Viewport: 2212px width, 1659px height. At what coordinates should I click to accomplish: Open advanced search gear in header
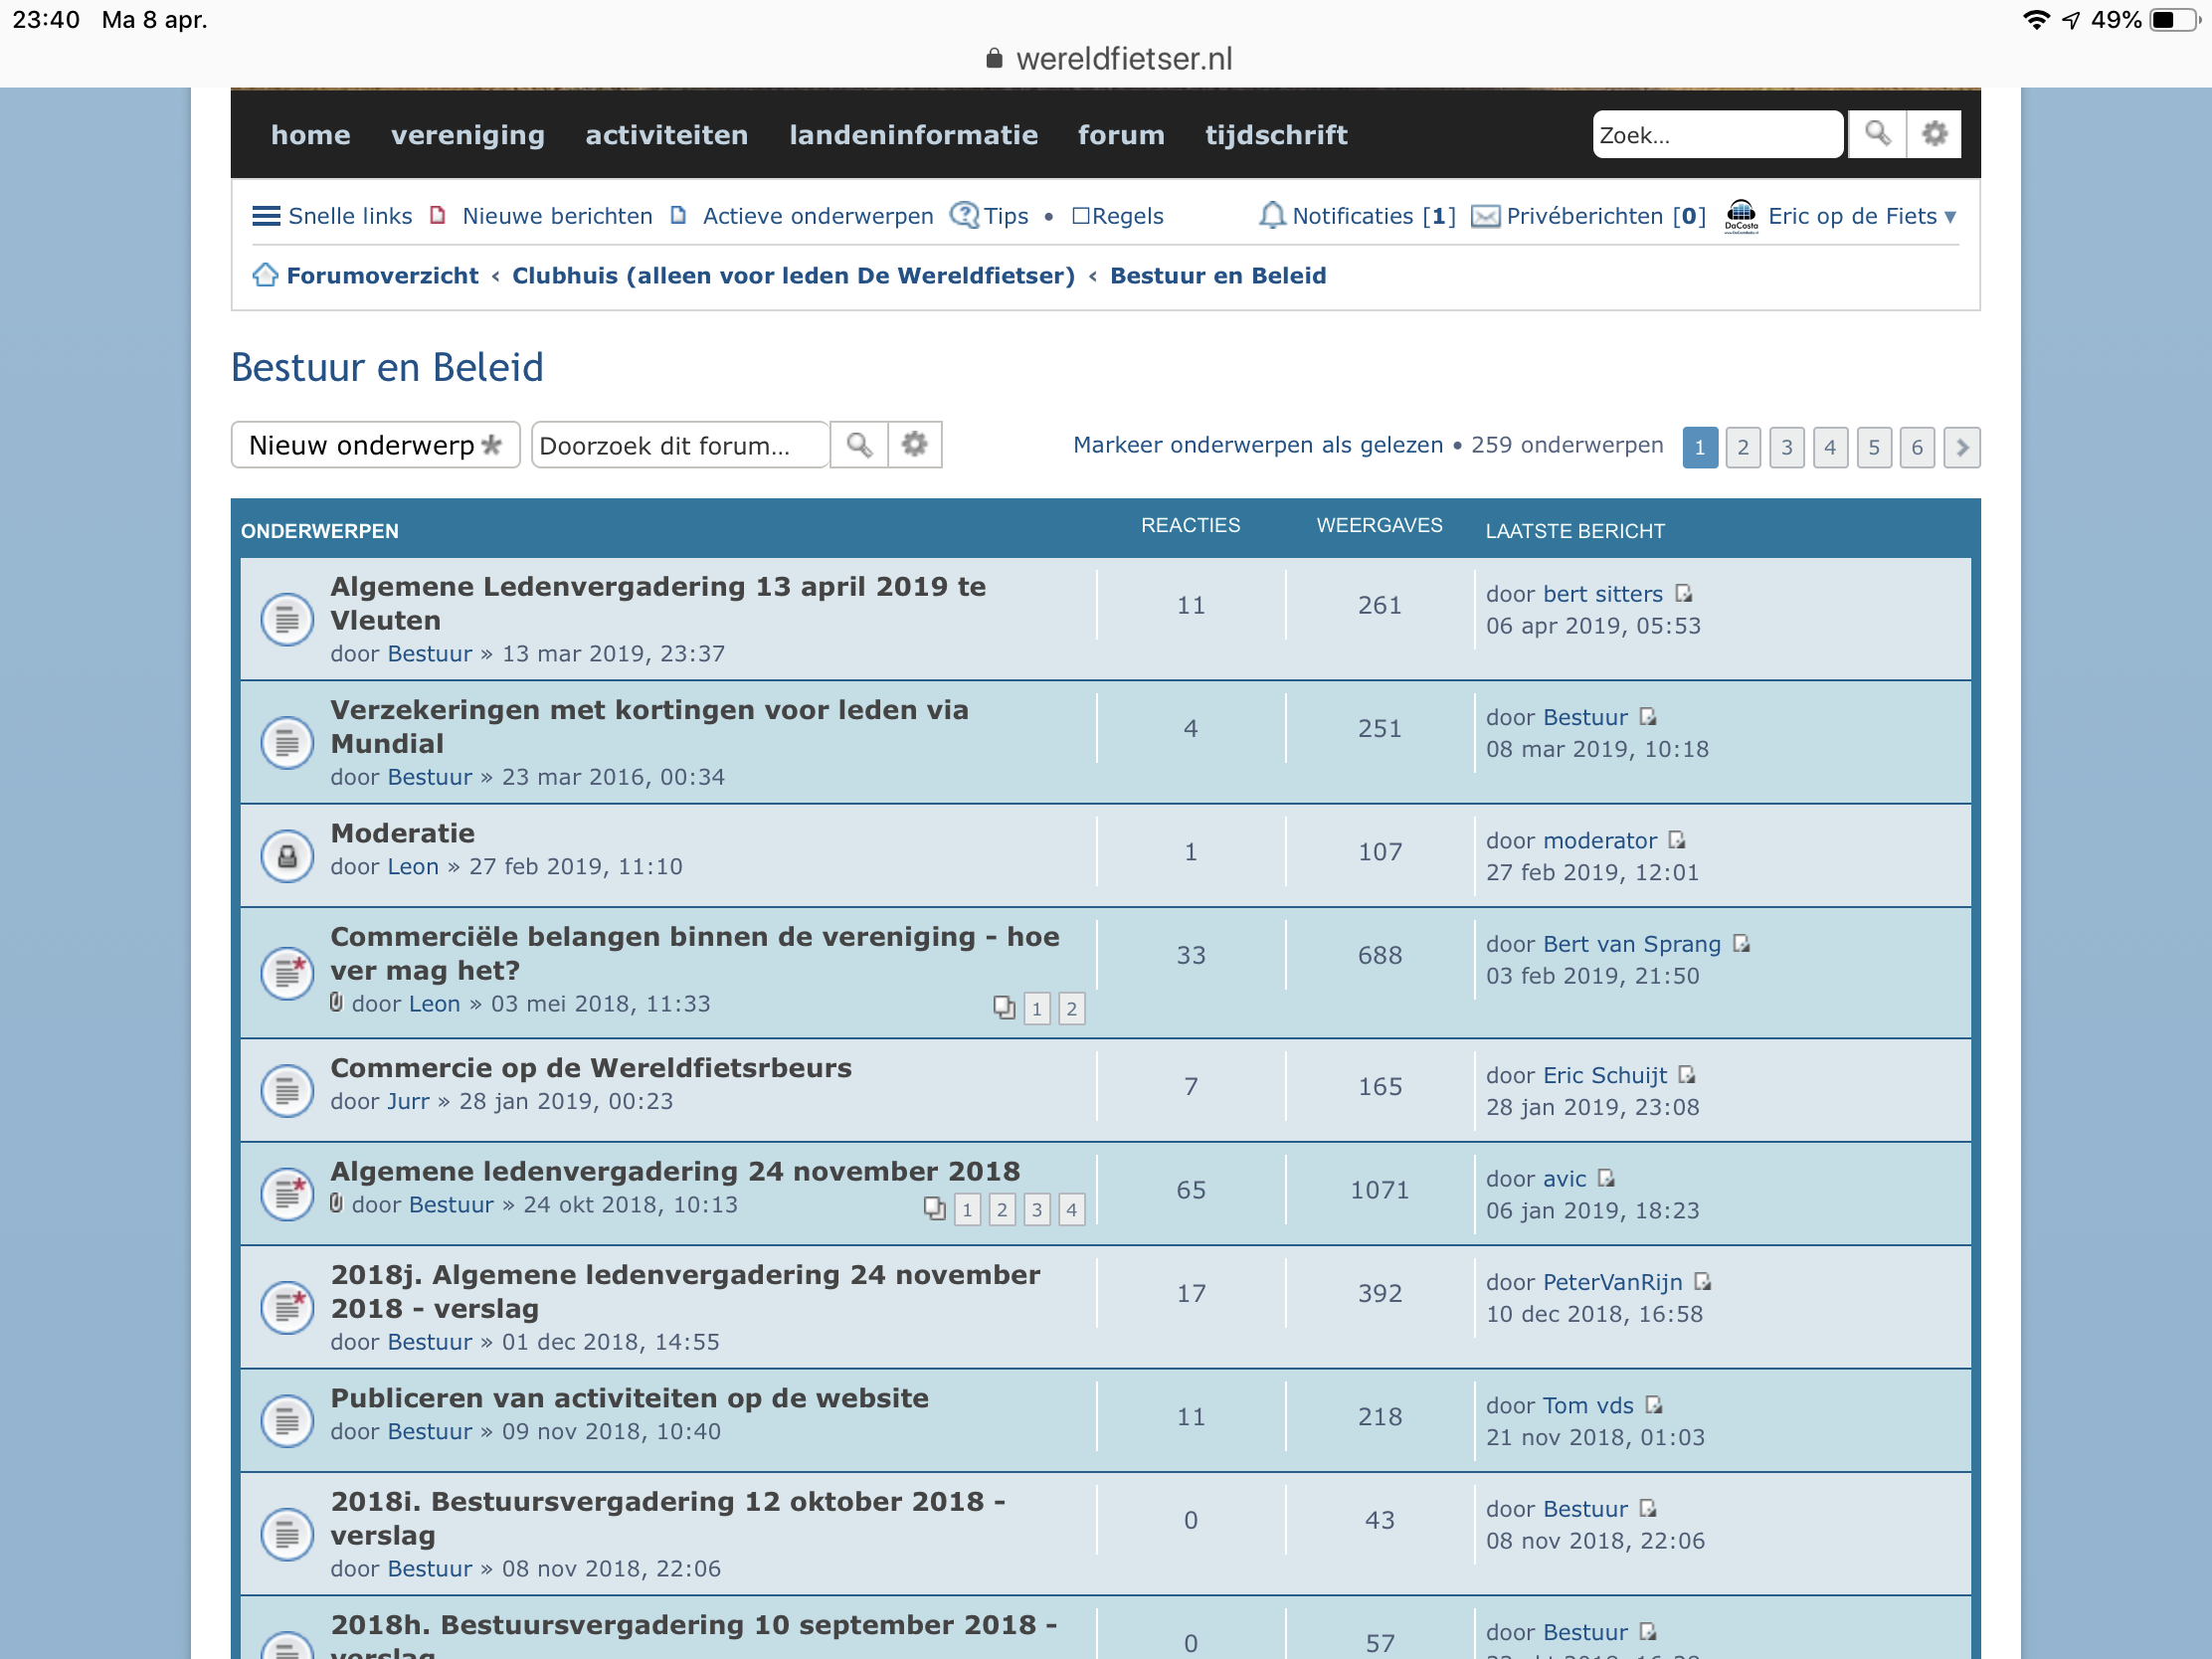click(x=1934, y=134)
